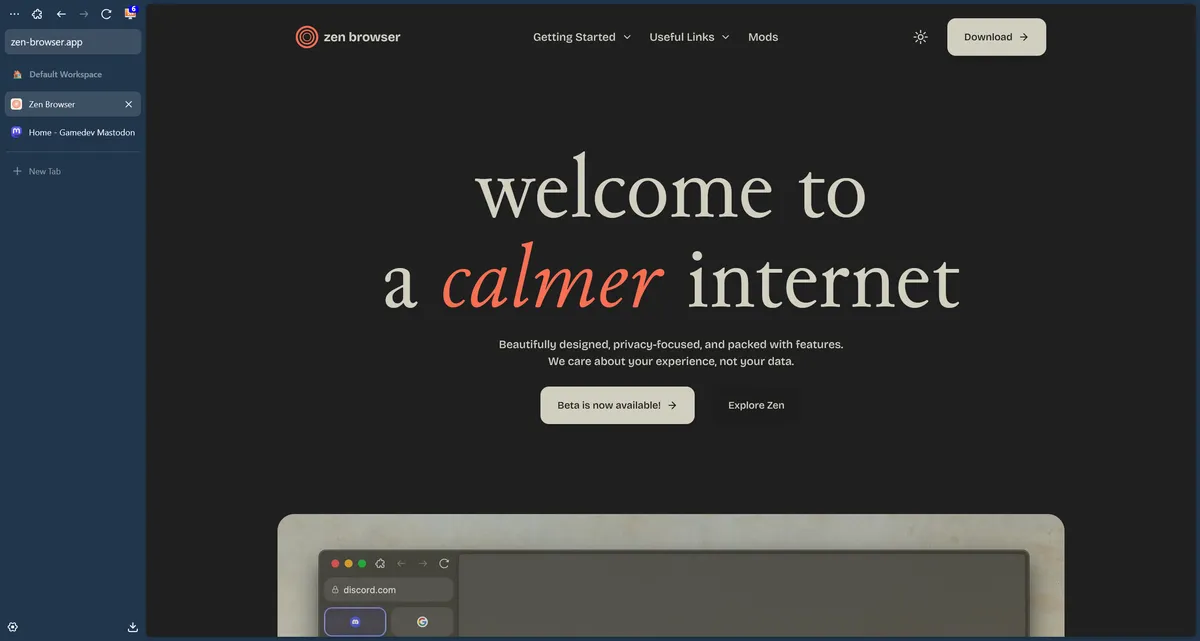Image resolution: width=1200 pixels, height=641 pixels.
Task: Click the Zen Browser logo in header
Action: tap(348, 37)
